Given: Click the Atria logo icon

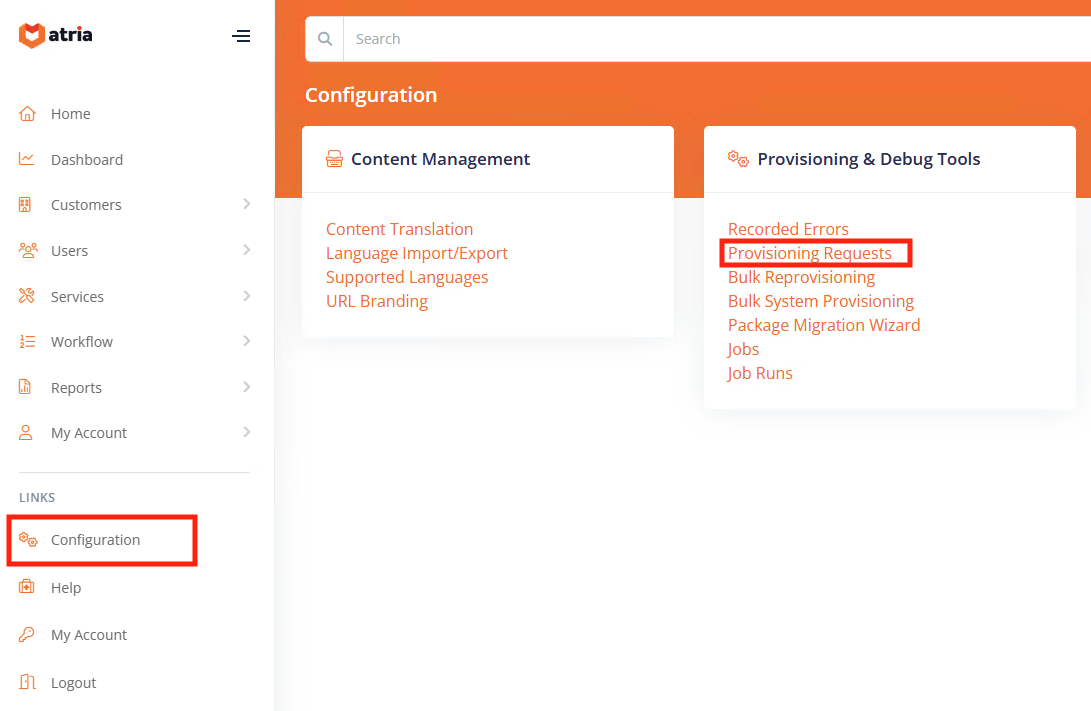Looking at the screenshot, I should click(32, 36).
